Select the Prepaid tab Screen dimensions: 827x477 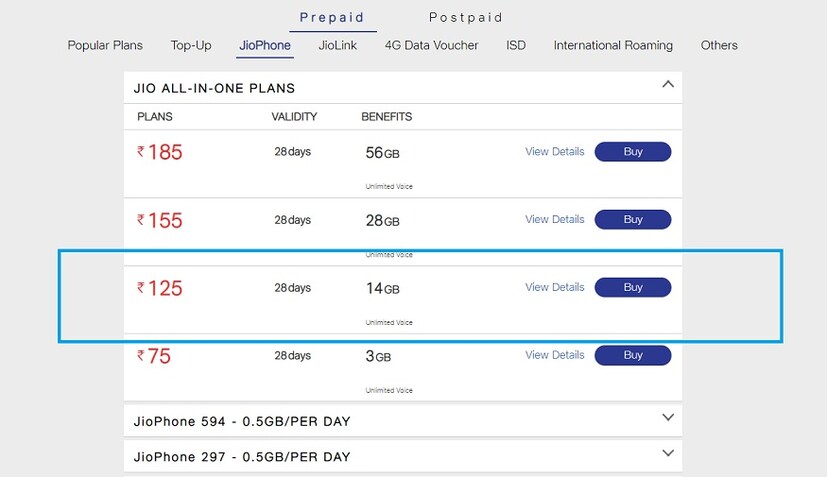pyautogui.click(x=333, y=17)
